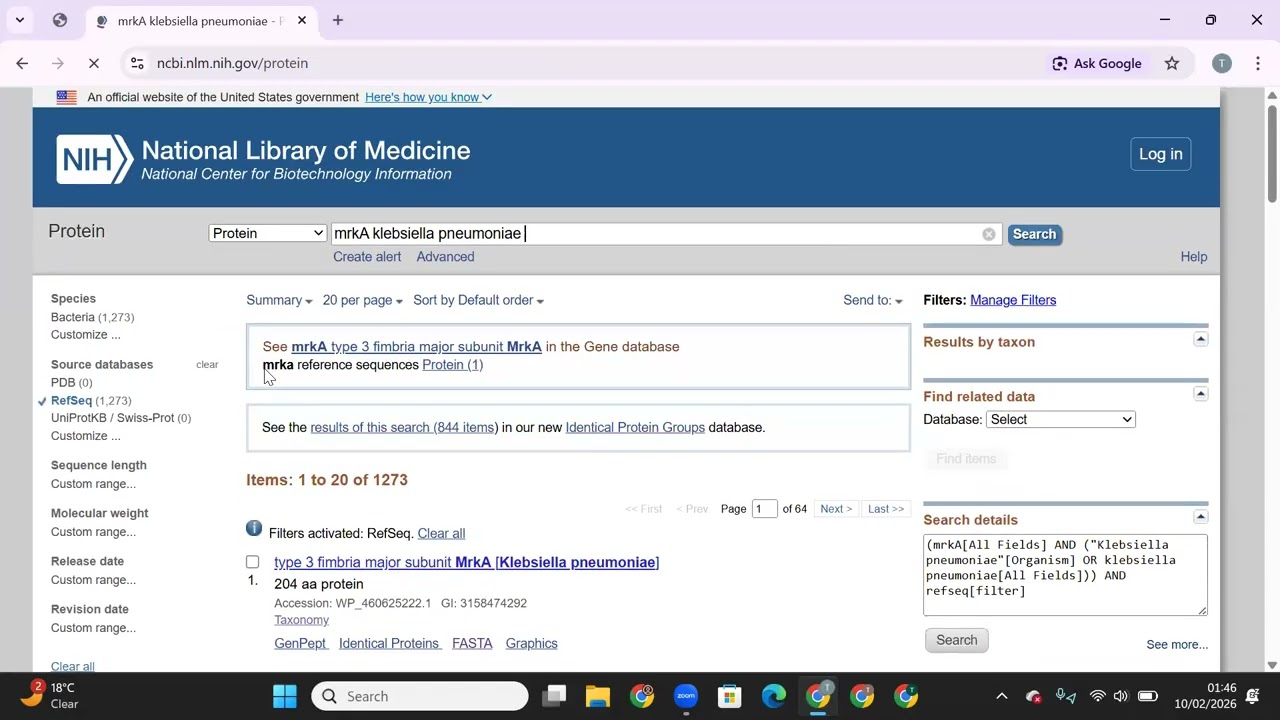1280x720 pixels.
Task: Click the info icon beside Filters activated
Action: pos(254,528)
